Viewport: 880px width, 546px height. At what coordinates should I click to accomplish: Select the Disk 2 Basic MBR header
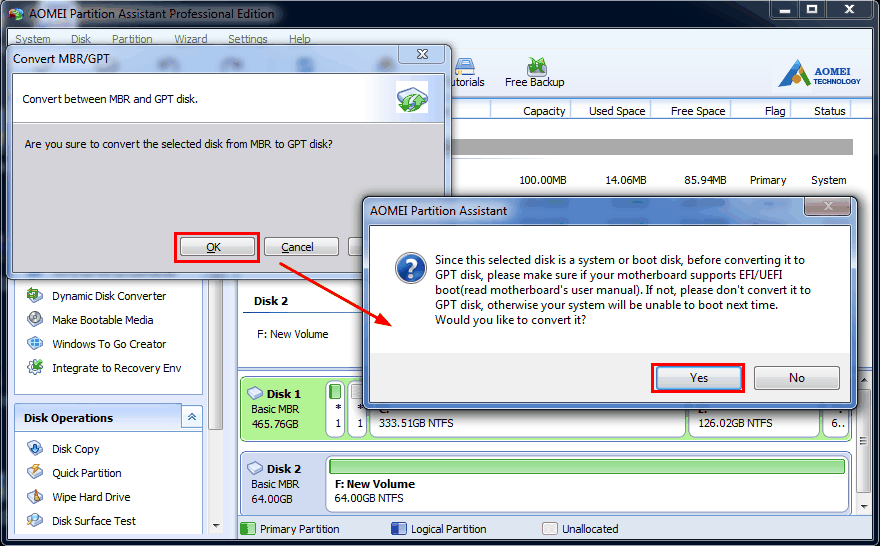tap(282, 483)
